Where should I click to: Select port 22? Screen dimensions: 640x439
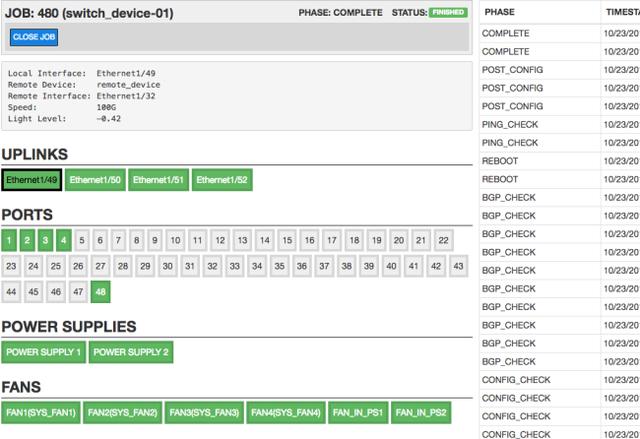(444, 240)
